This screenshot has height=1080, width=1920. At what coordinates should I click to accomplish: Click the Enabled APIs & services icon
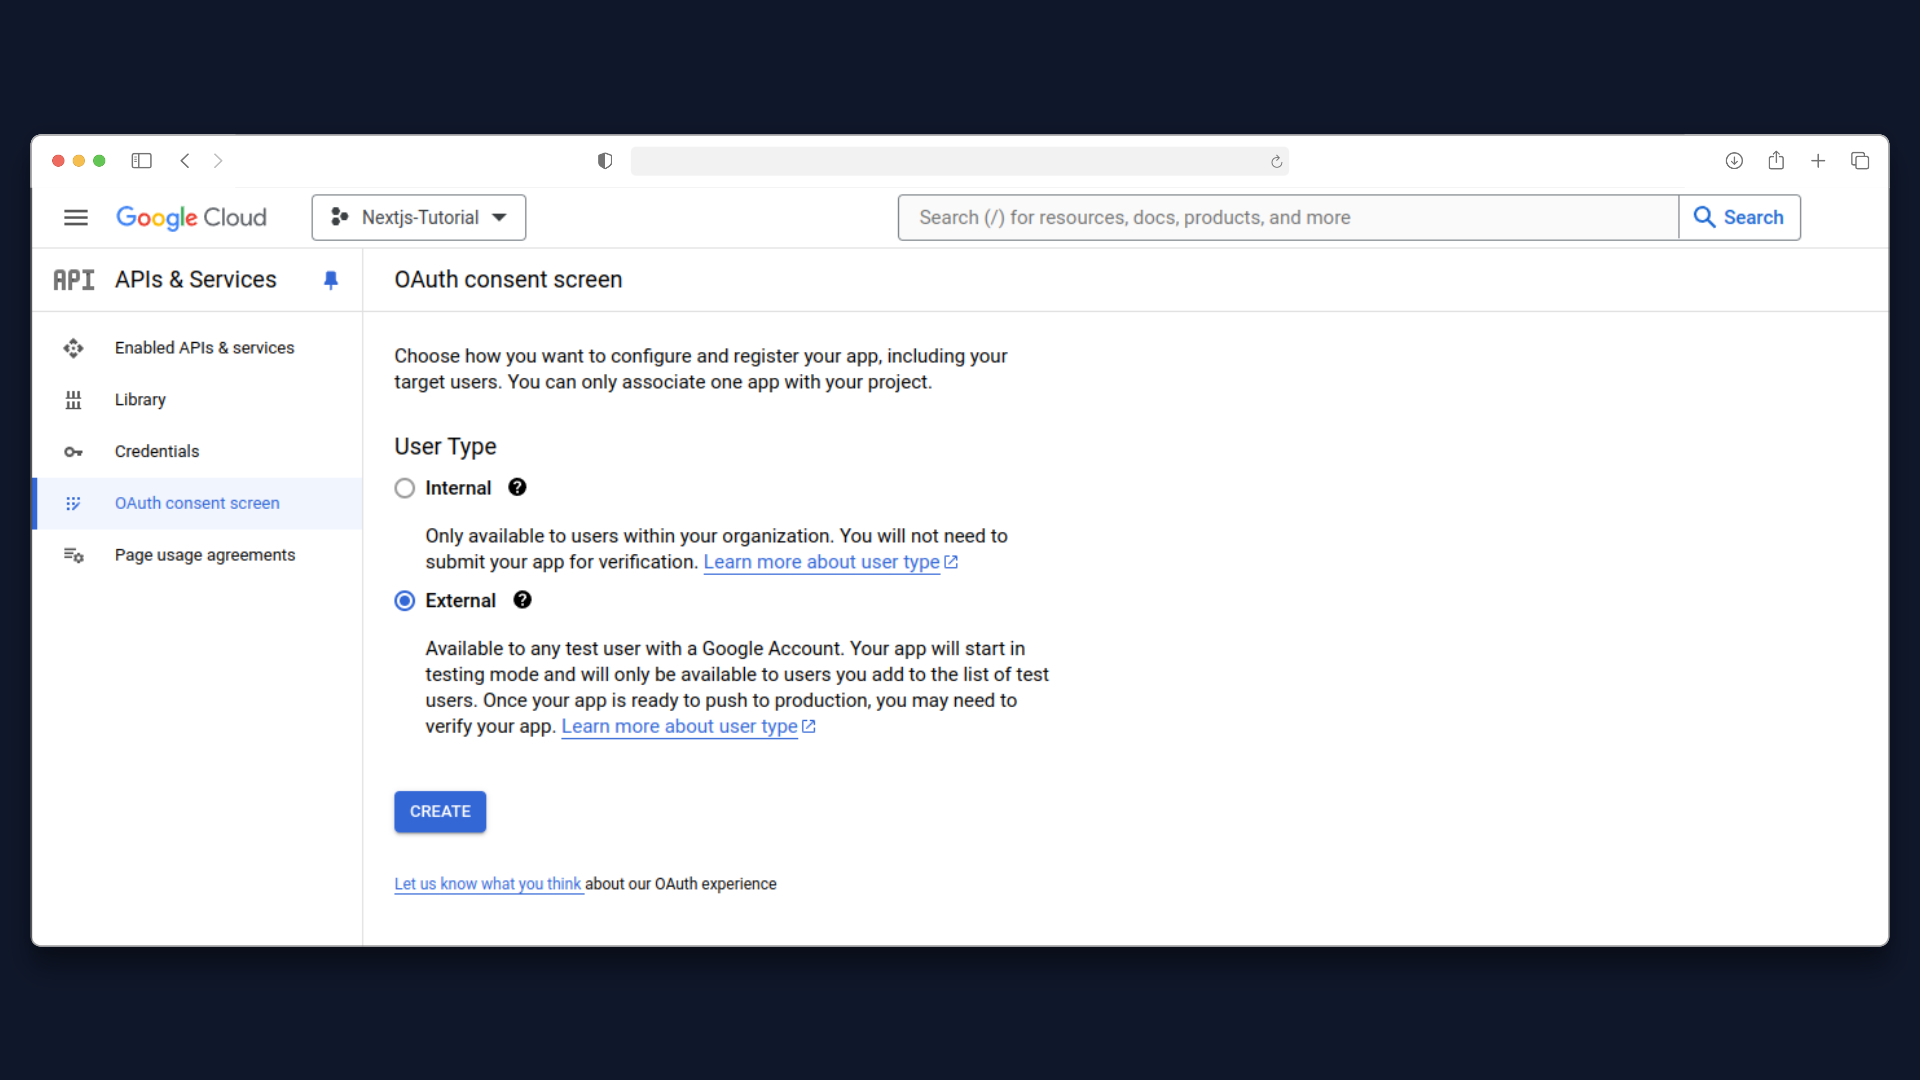(x=74, y=347)
